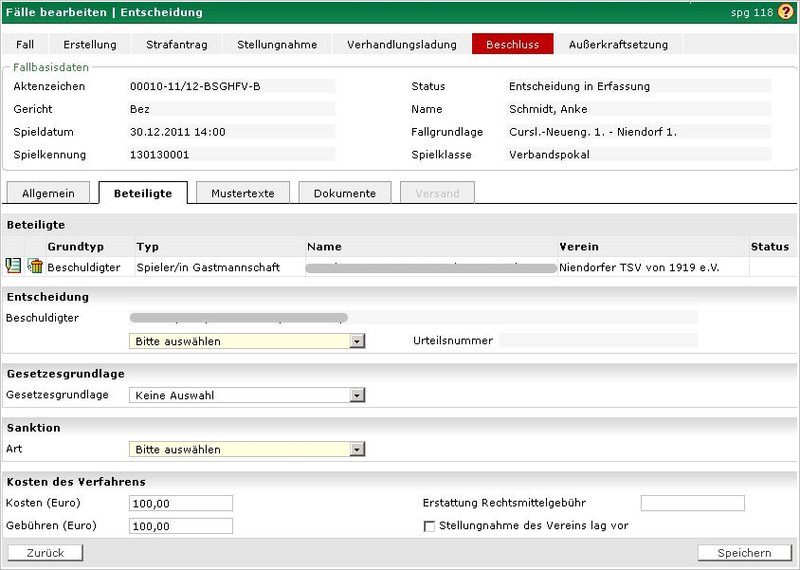Click the Zurück button
Screen dimensions: 800x570
pyautogui.click(x=45, y=553)
